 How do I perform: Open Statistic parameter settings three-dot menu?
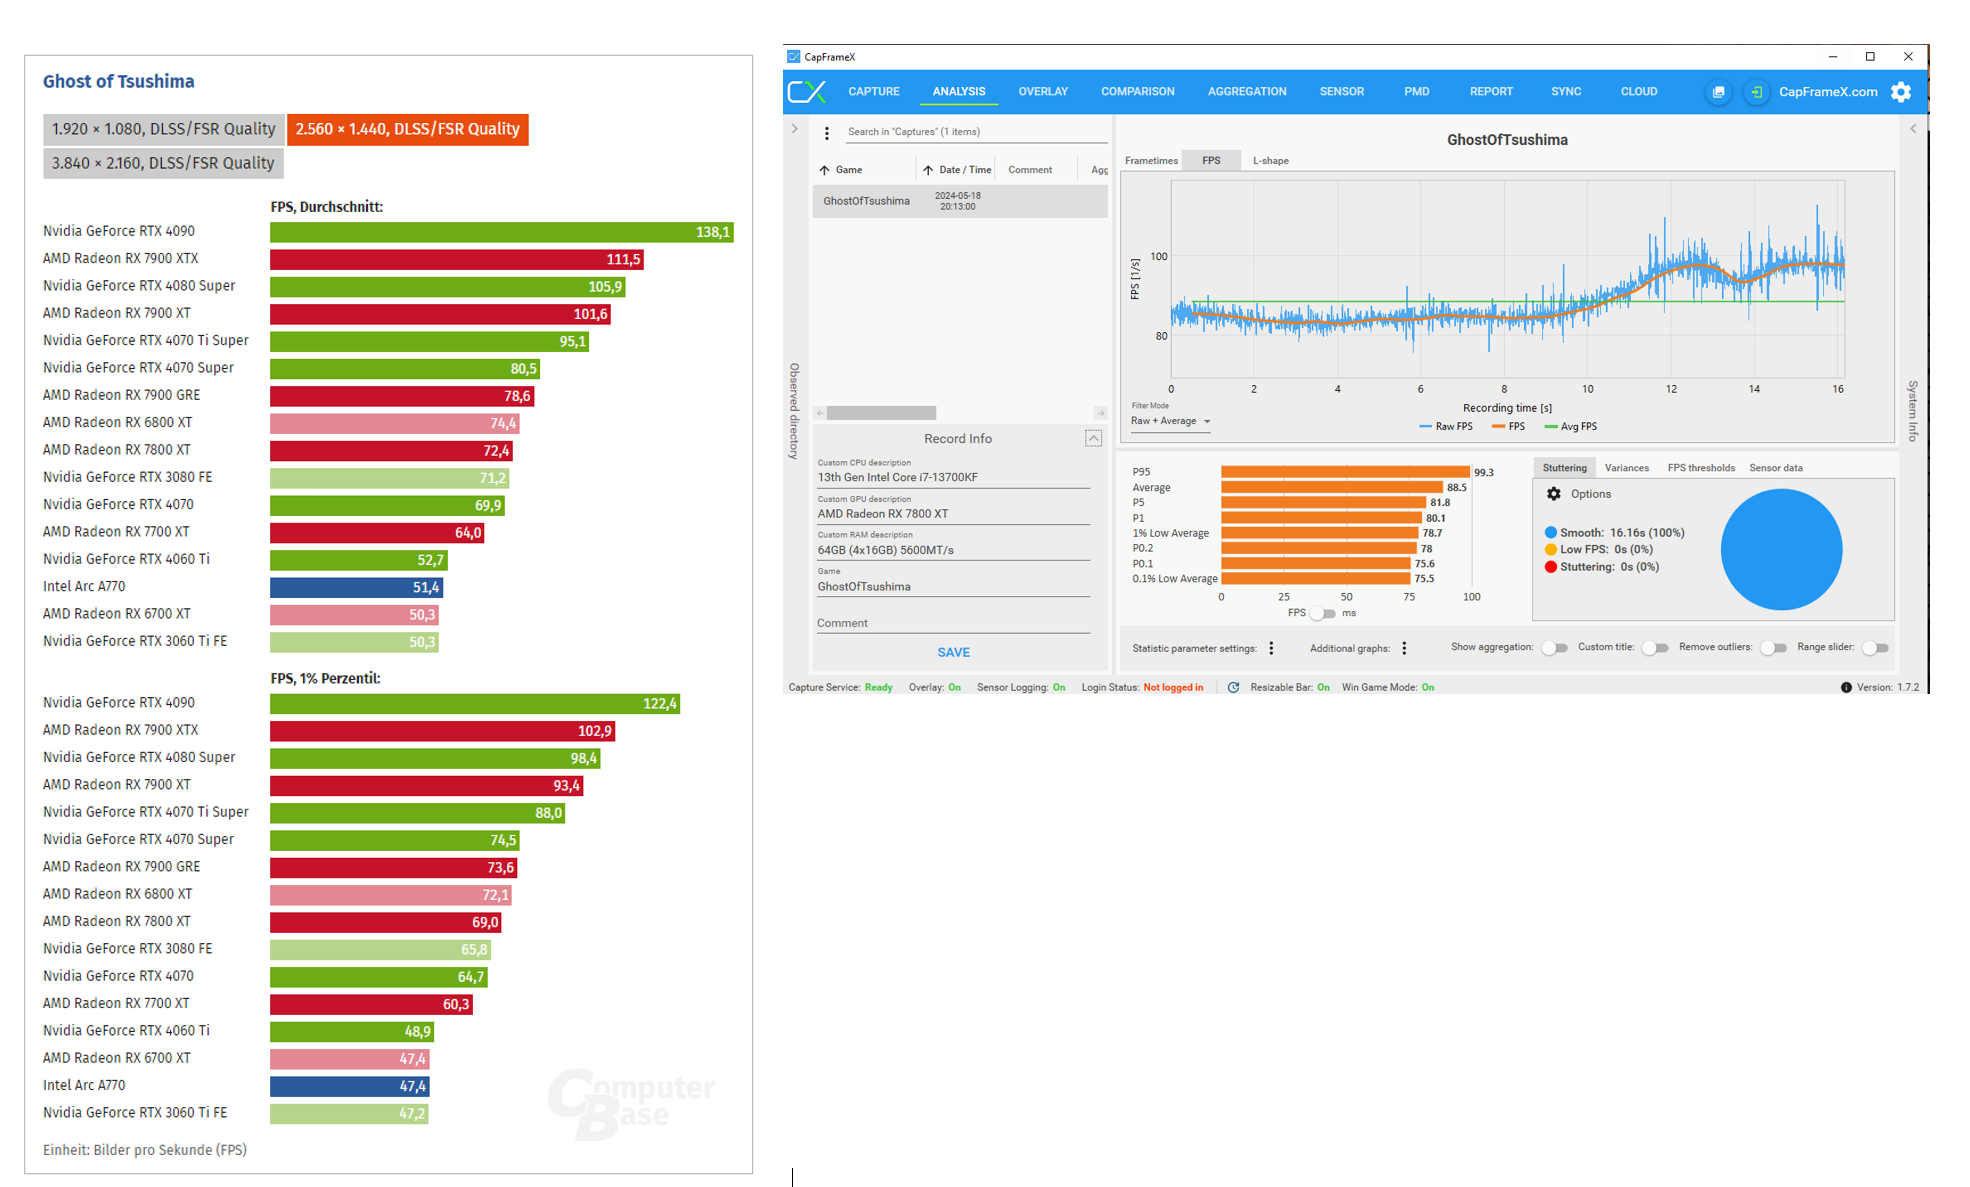[x=1271, y=648]
